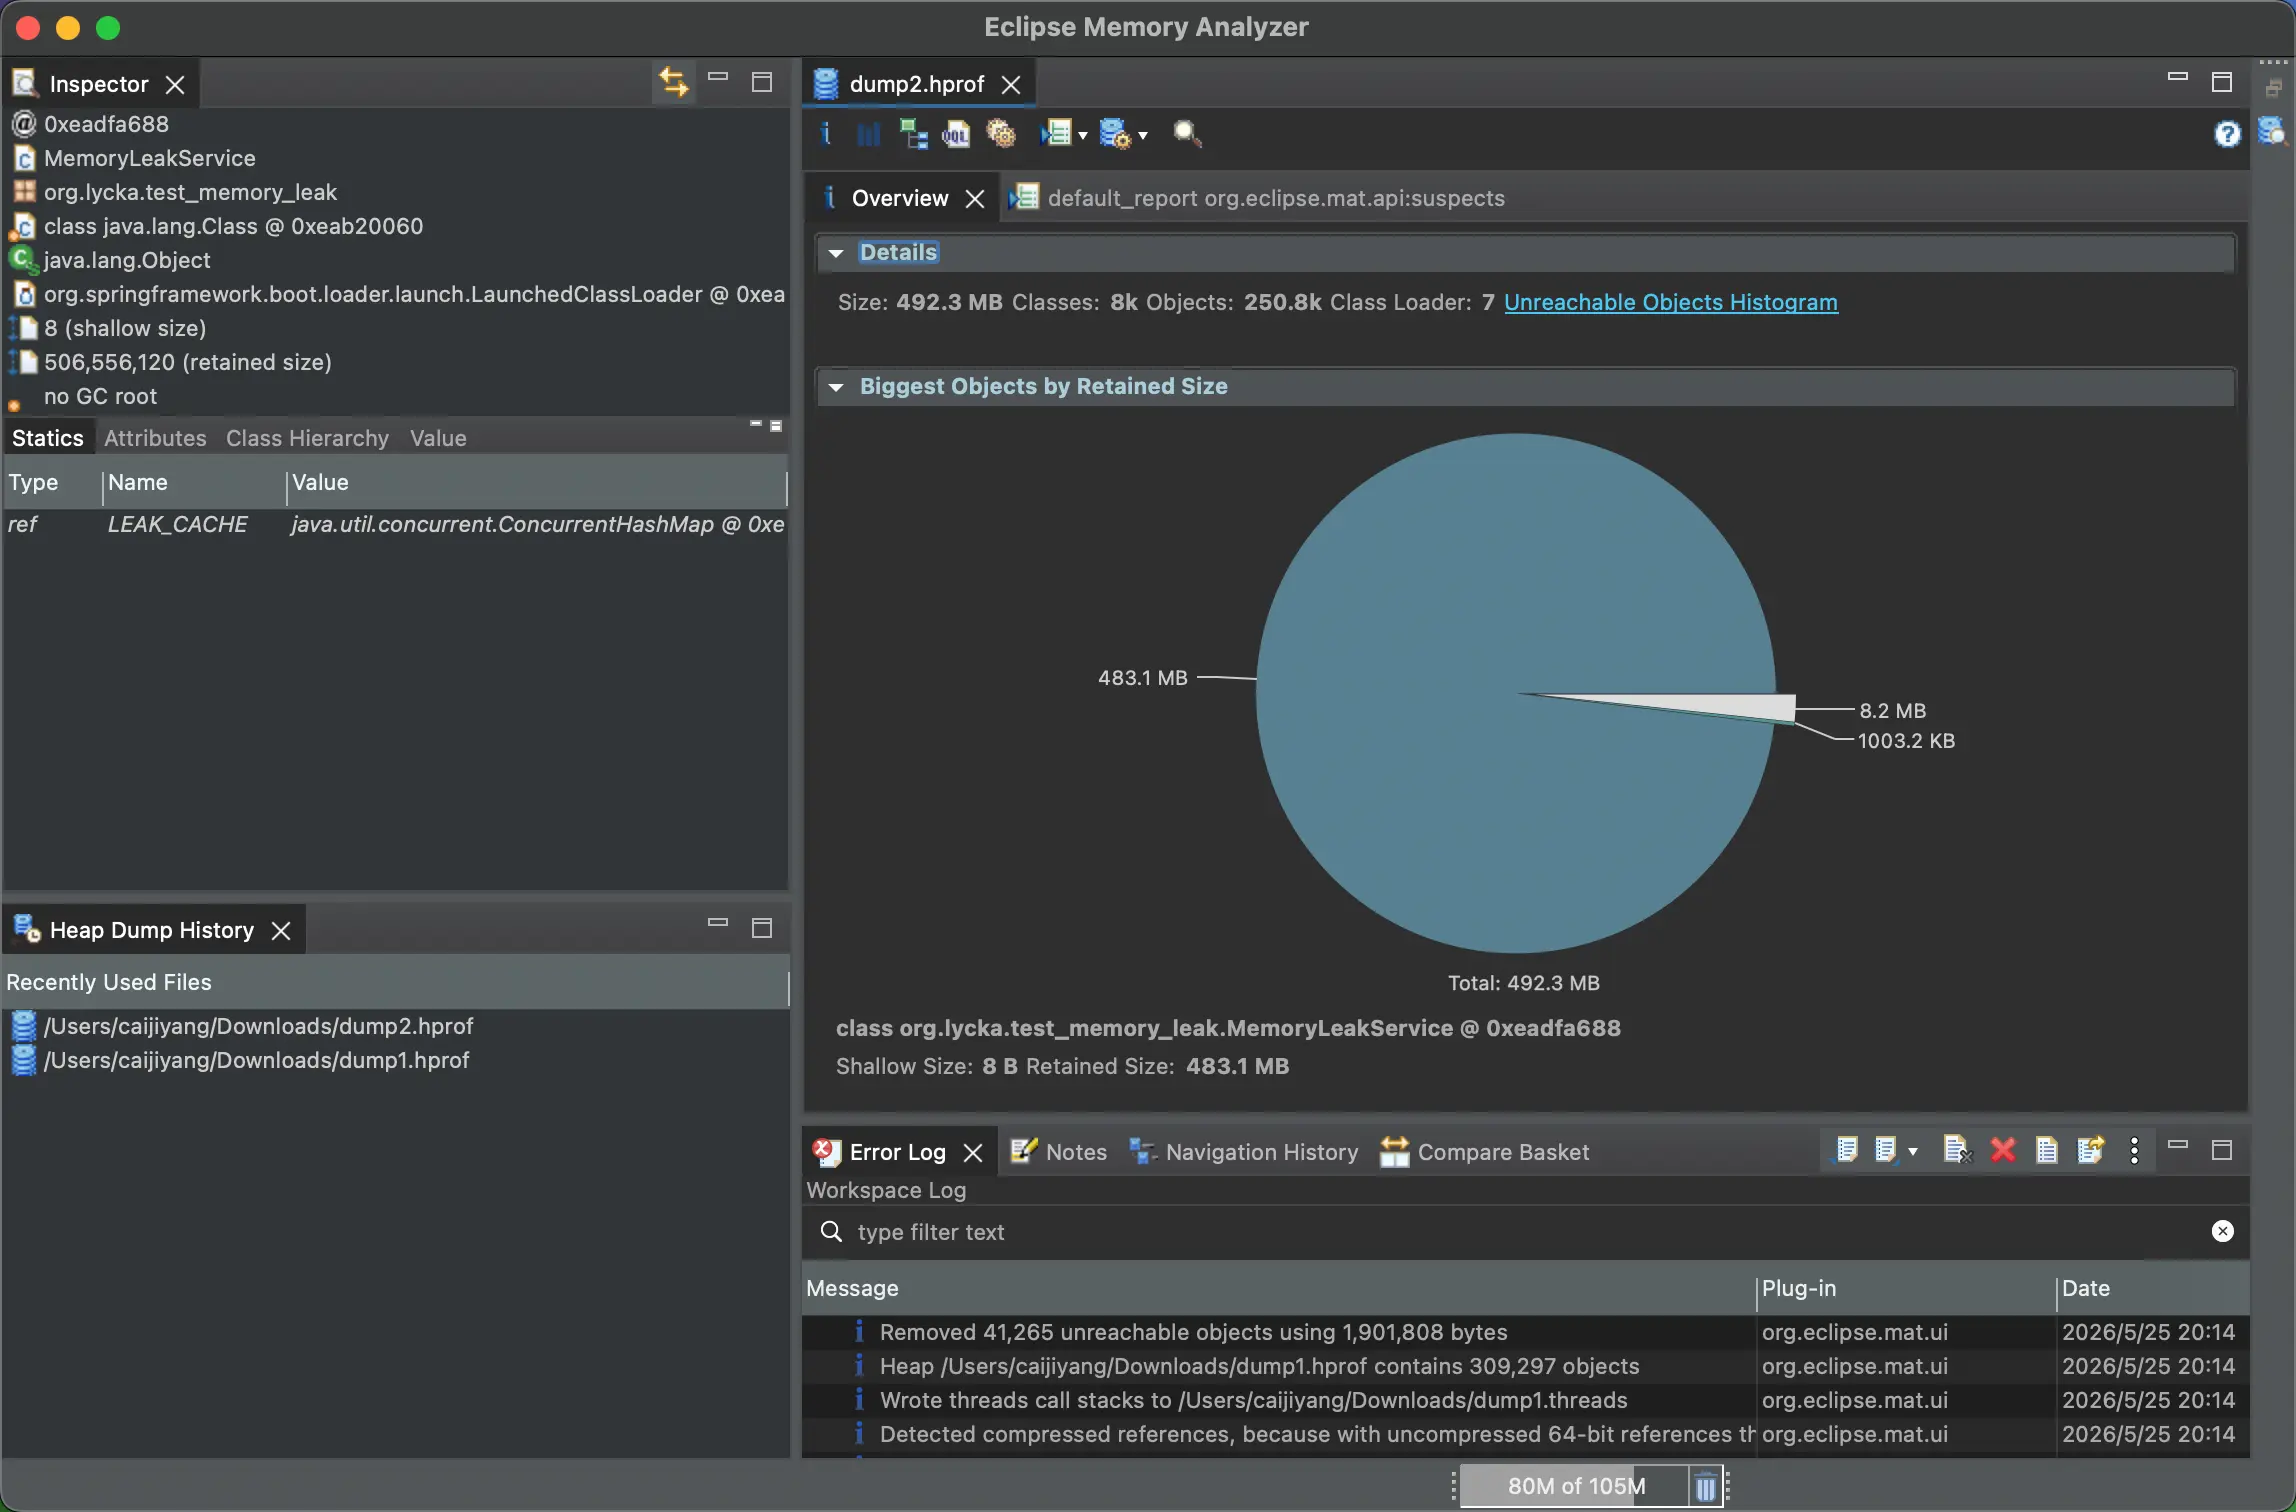Open the OQL query editor icon

click(x=956, y=133)
